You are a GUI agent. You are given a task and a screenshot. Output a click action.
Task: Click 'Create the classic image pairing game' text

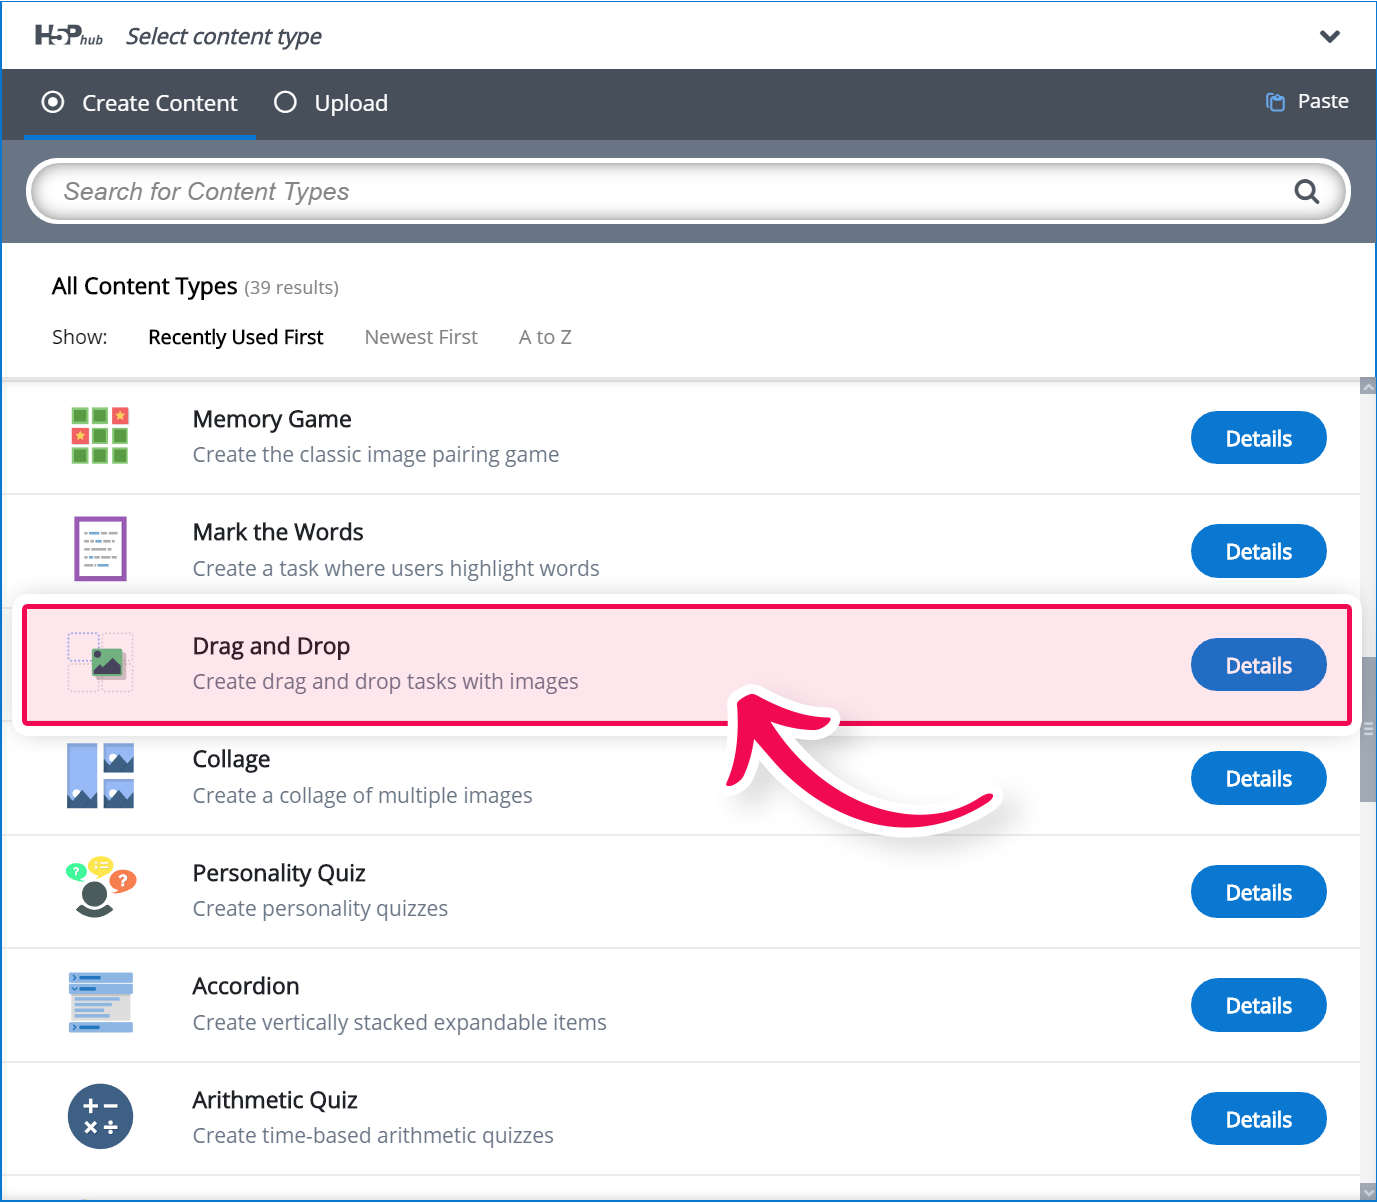pyautogui.click(x=376, y=455)
